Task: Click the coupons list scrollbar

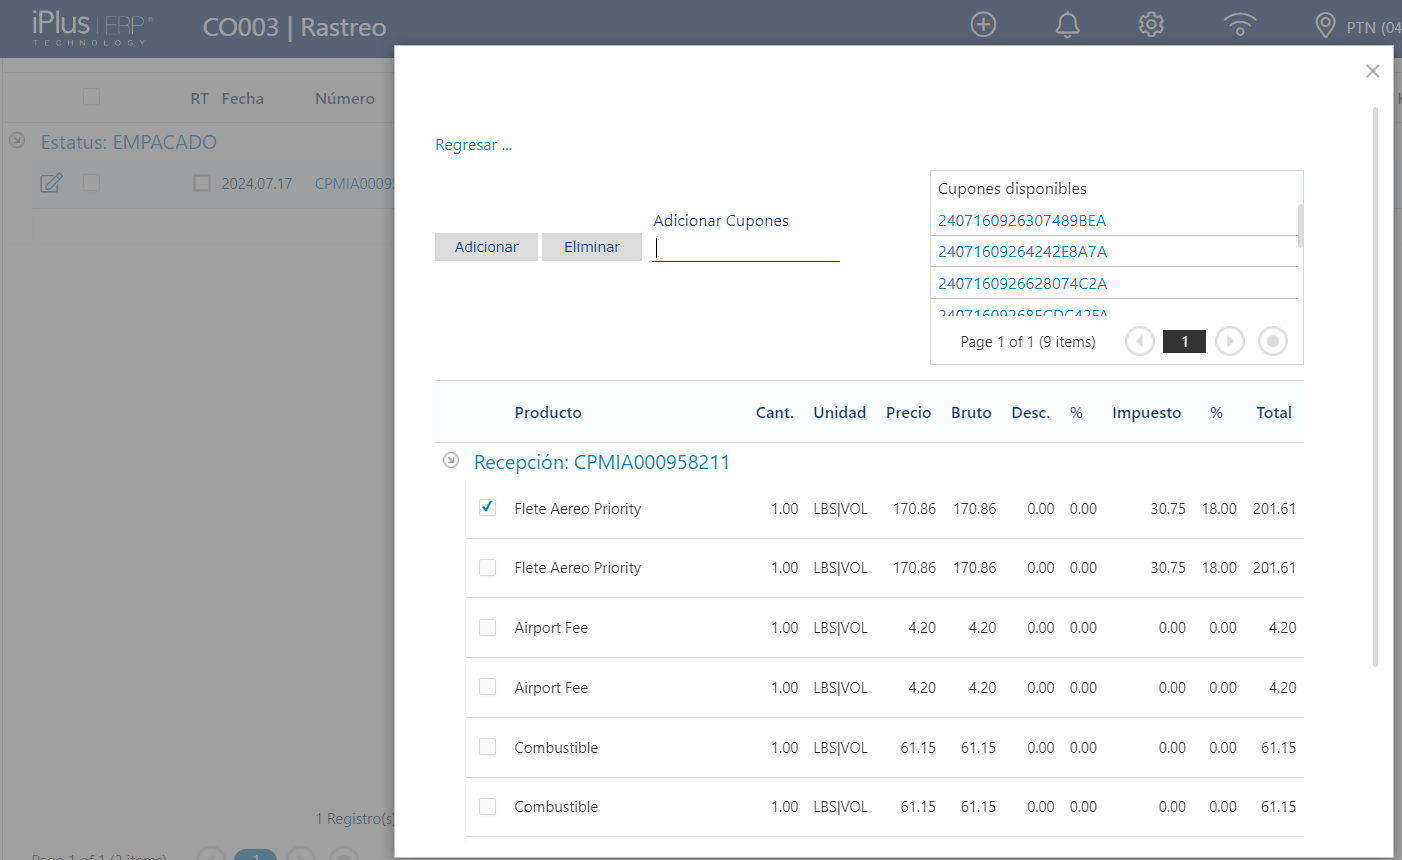Action: [1300, 225]
